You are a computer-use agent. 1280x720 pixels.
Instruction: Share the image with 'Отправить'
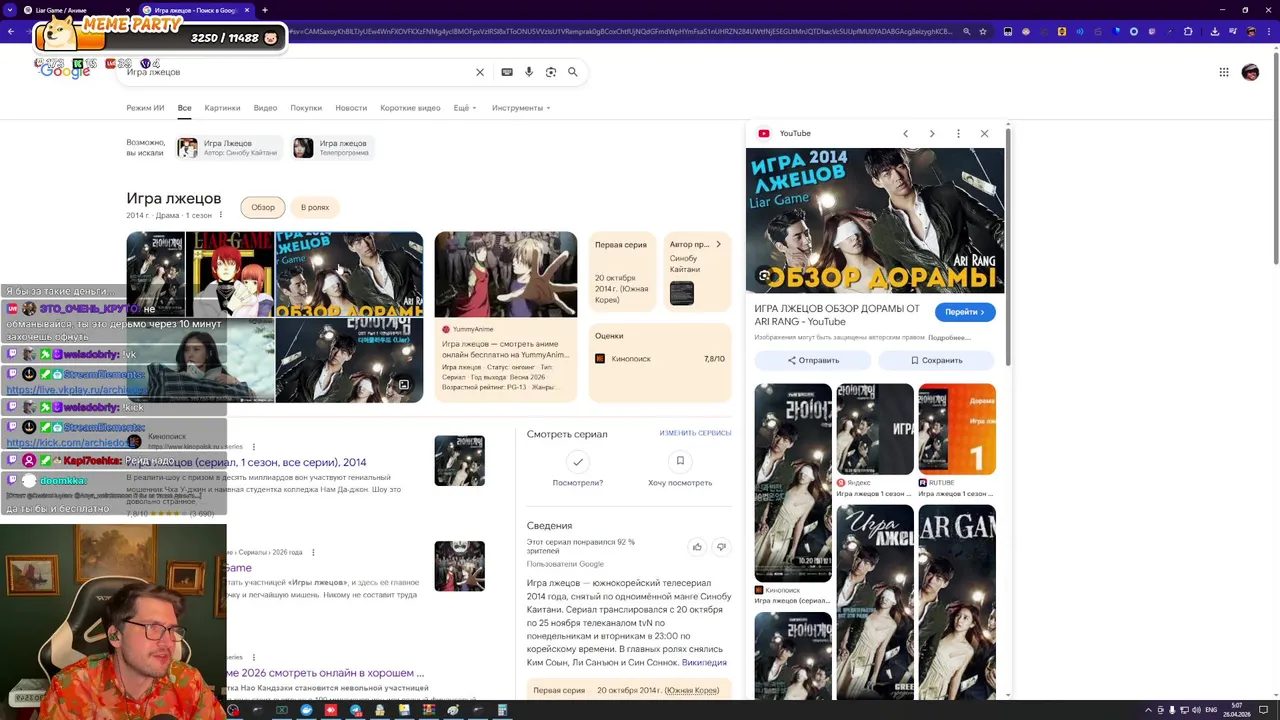(813, 360)
